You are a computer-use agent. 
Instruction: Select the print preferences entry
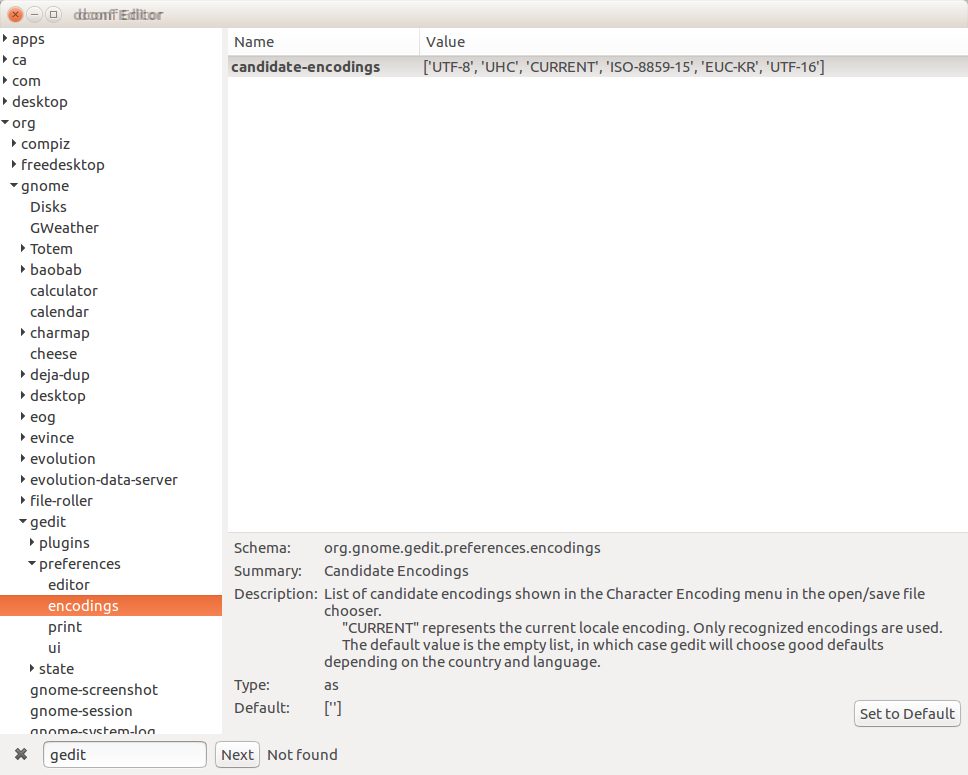click(64, 626)
